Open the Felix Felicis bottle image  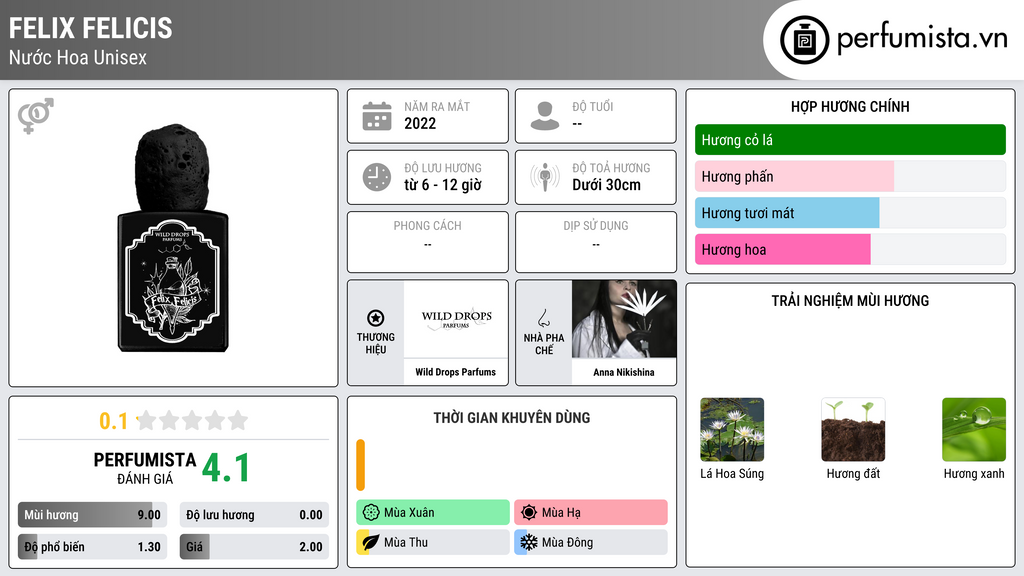[173, 238]
